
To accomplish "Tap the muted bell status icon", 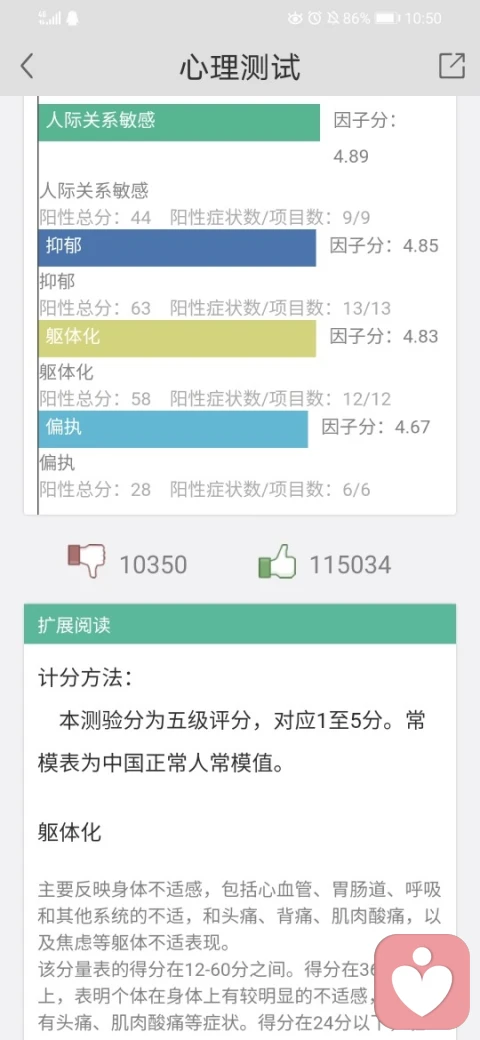I will (332, 19).
